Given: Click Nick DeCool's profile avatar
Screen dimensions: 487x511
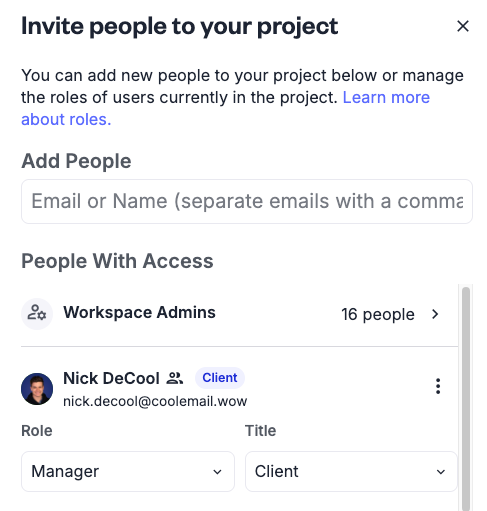Looking at the screenshot, I should (37, 389).
